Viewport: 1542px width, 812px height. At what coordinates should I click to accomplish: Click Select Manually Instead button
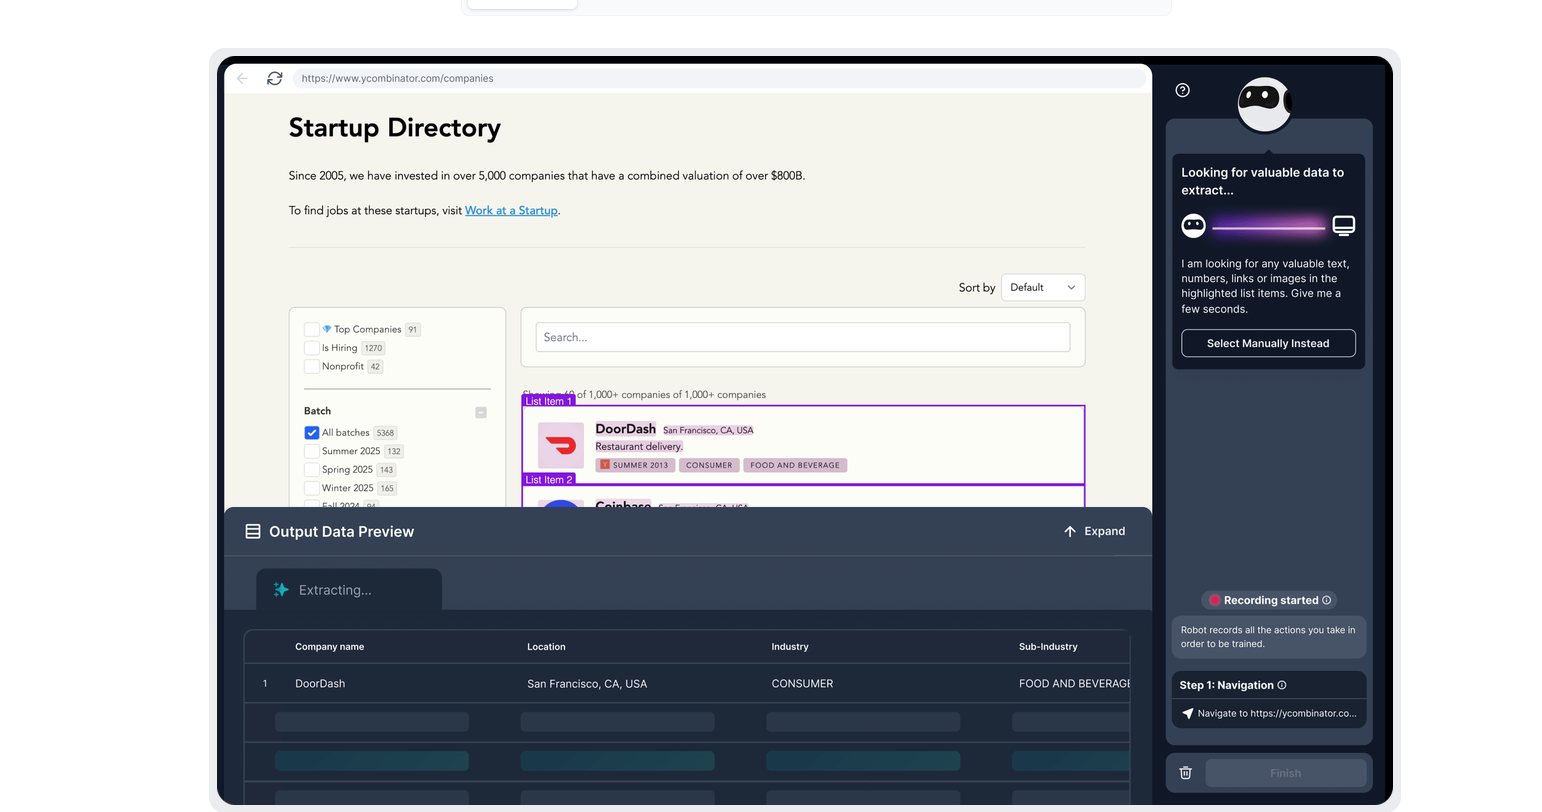[1268, 343]
